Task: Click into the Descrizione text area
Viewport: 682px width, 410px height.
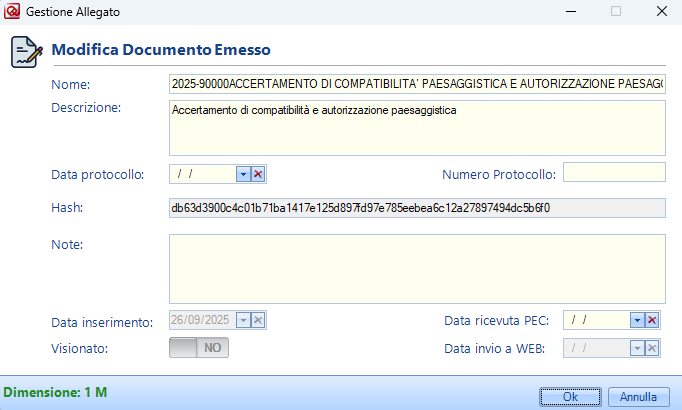Action: 417,128
